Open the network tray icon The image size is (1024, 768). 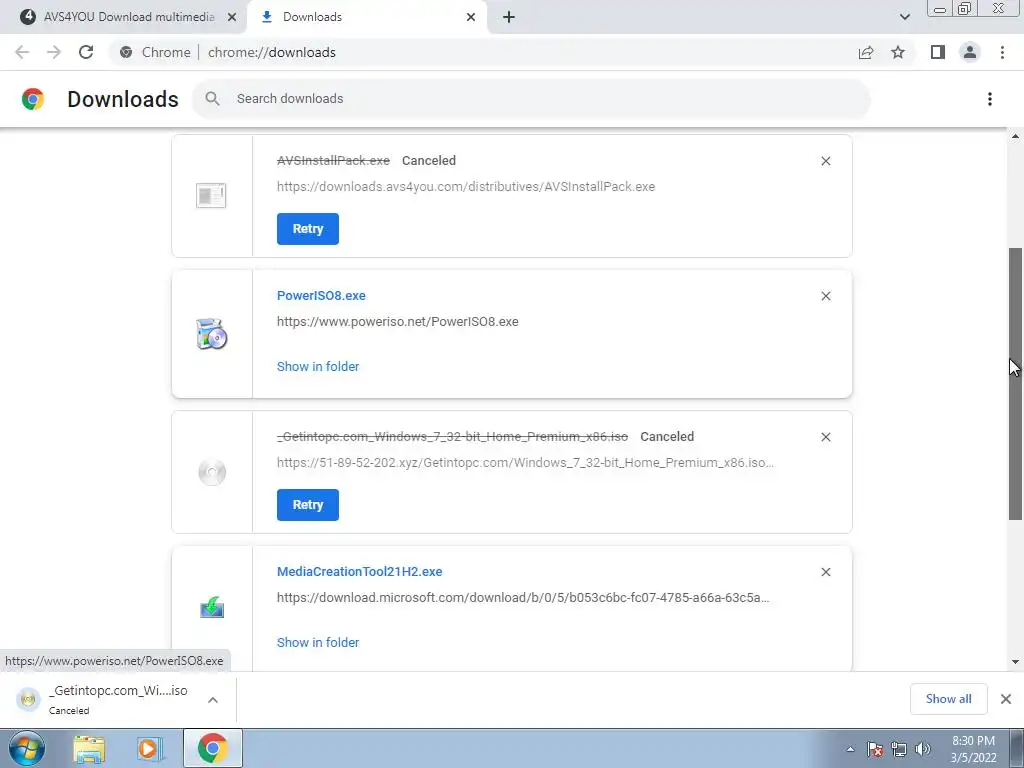[x=899, y=750]
